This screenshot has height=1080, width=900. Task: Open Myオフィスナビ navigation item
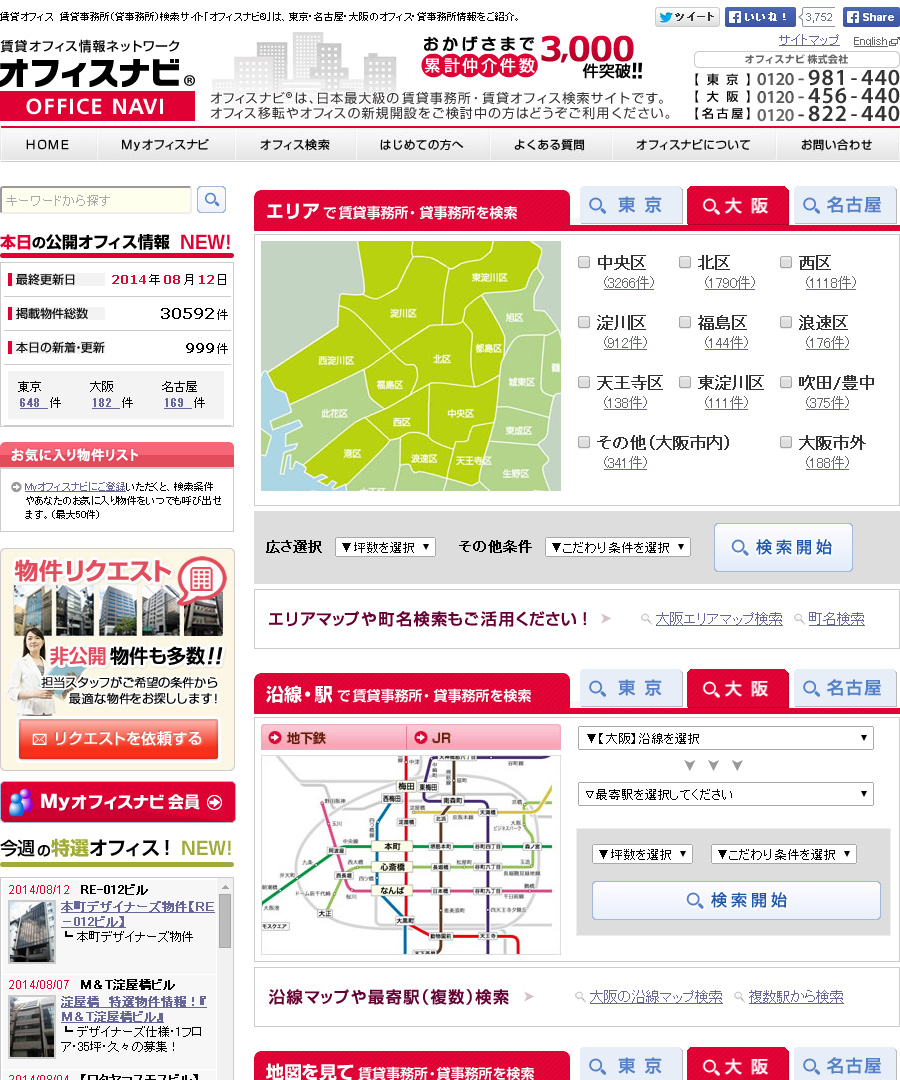tap(165, 145)
